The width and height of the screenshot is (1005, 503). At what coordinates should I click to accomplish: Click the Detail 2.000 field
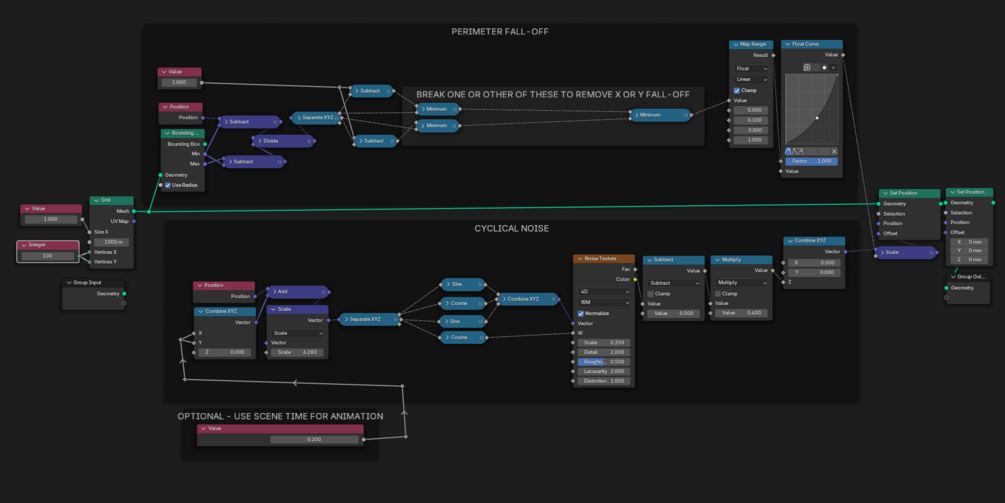(604, 352)
